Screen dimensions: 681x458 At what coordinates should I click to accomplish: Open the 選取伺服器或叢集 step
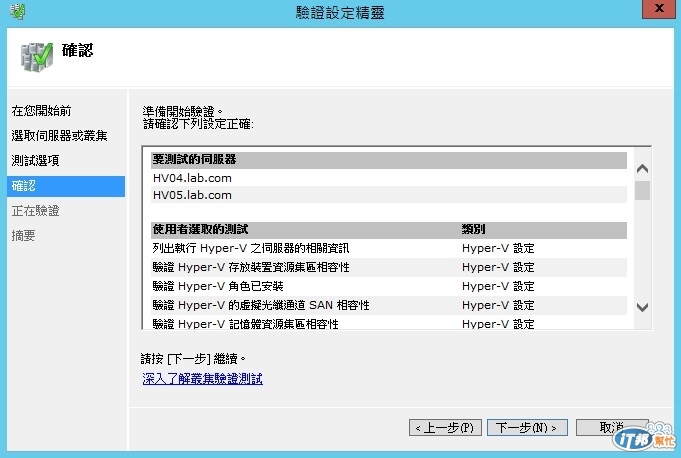(60, 135)
